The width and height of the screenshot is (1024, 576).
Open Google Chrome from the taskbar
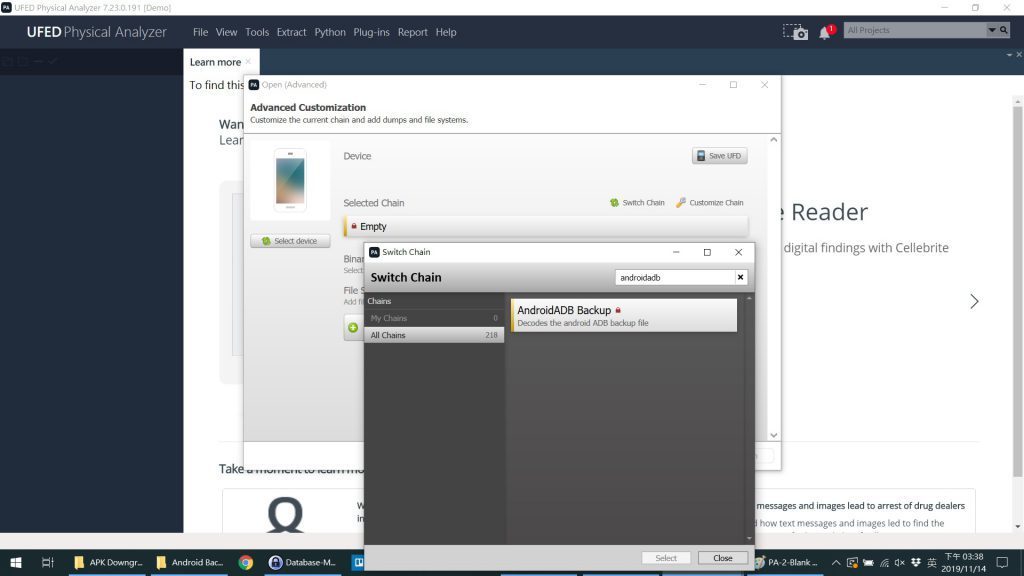click(x=246, y=562)
